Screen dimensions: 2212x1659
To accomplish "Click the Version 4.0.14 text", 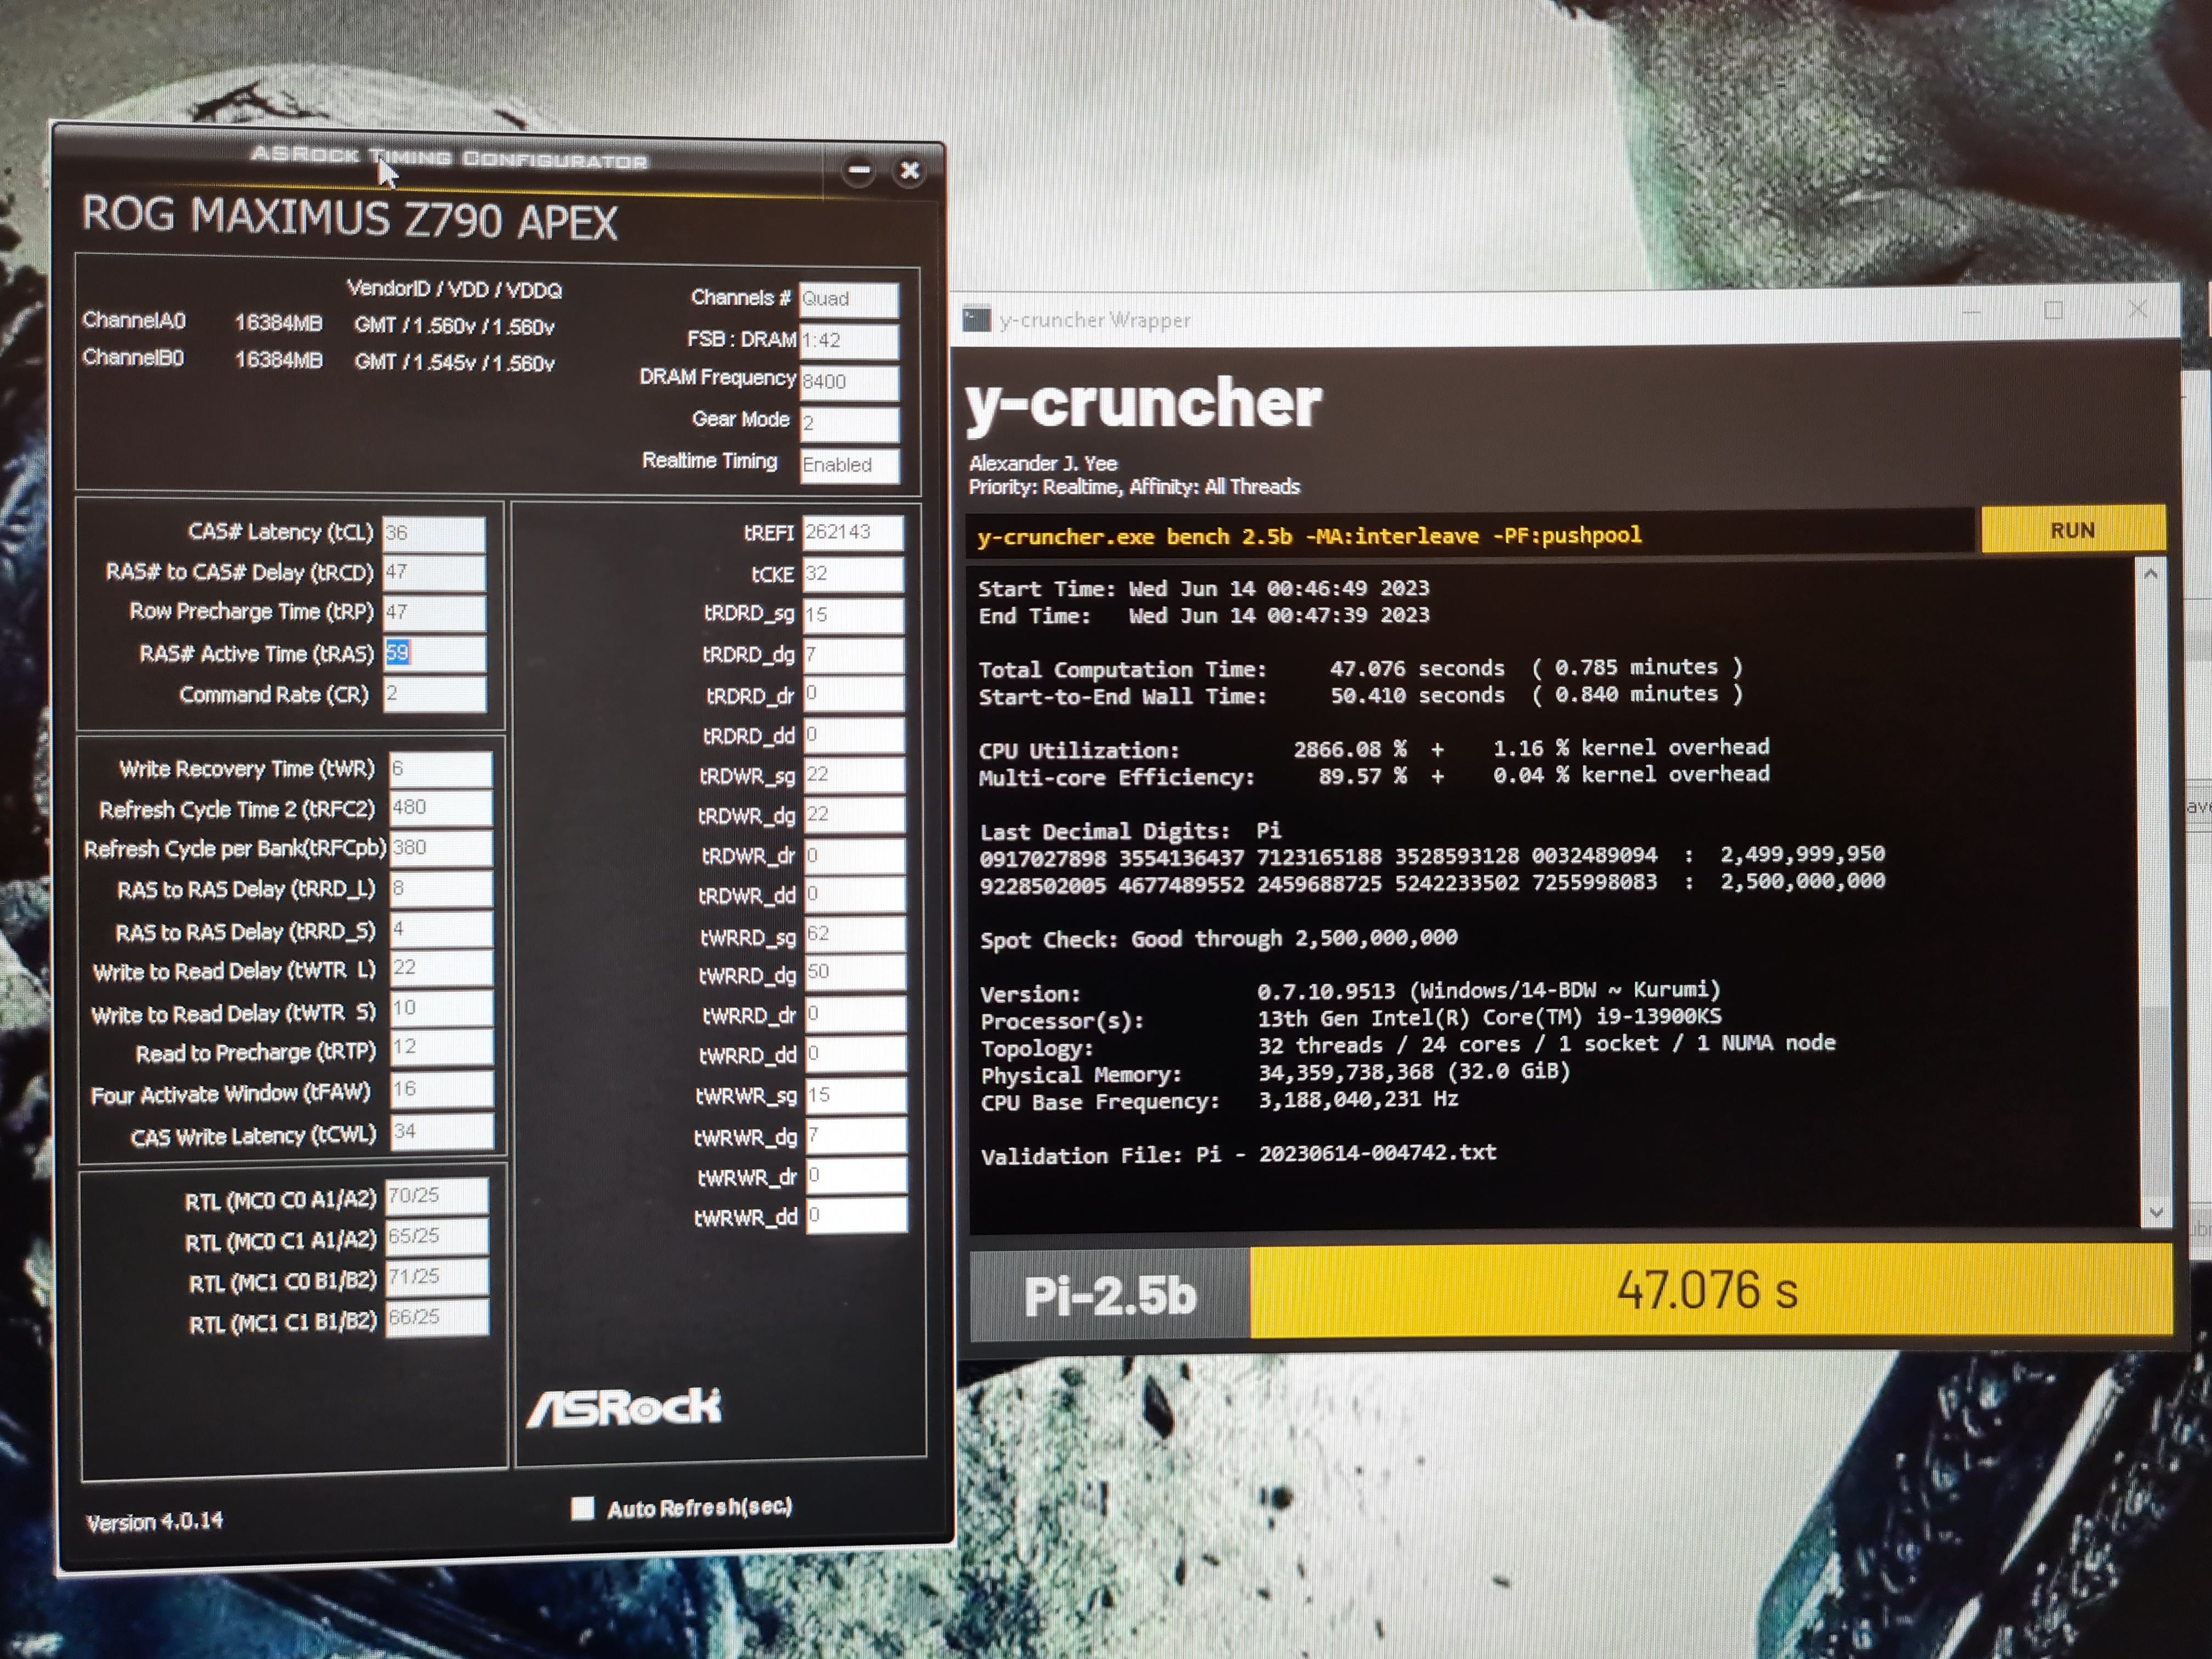I will pos(154,1522).
